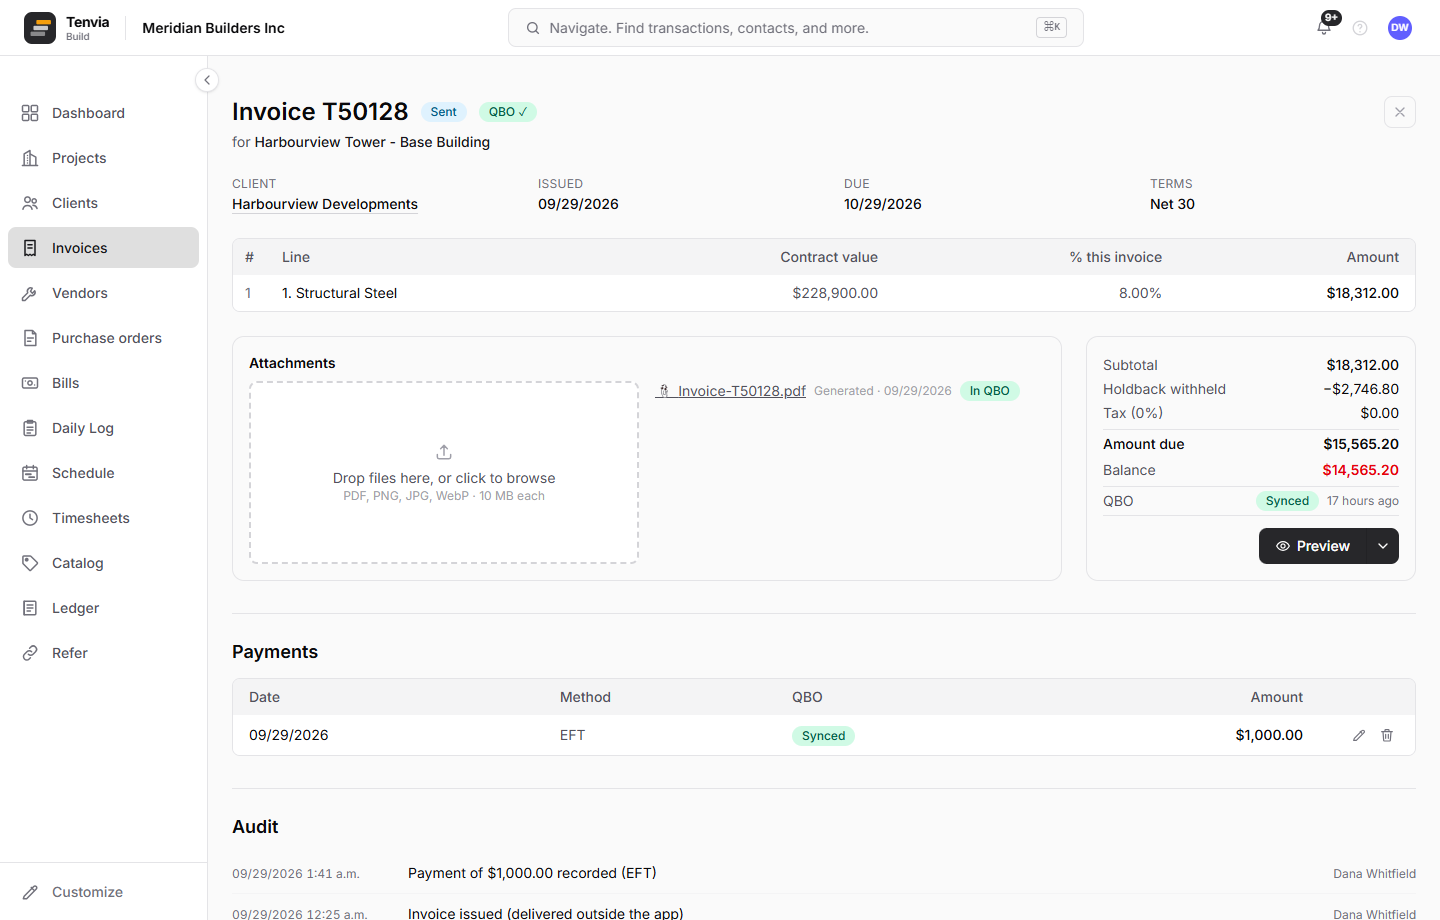Viewport: 1440px width, 920px height.
Task: Collapse the sidebar with chevron button
Action: point(207,80)
